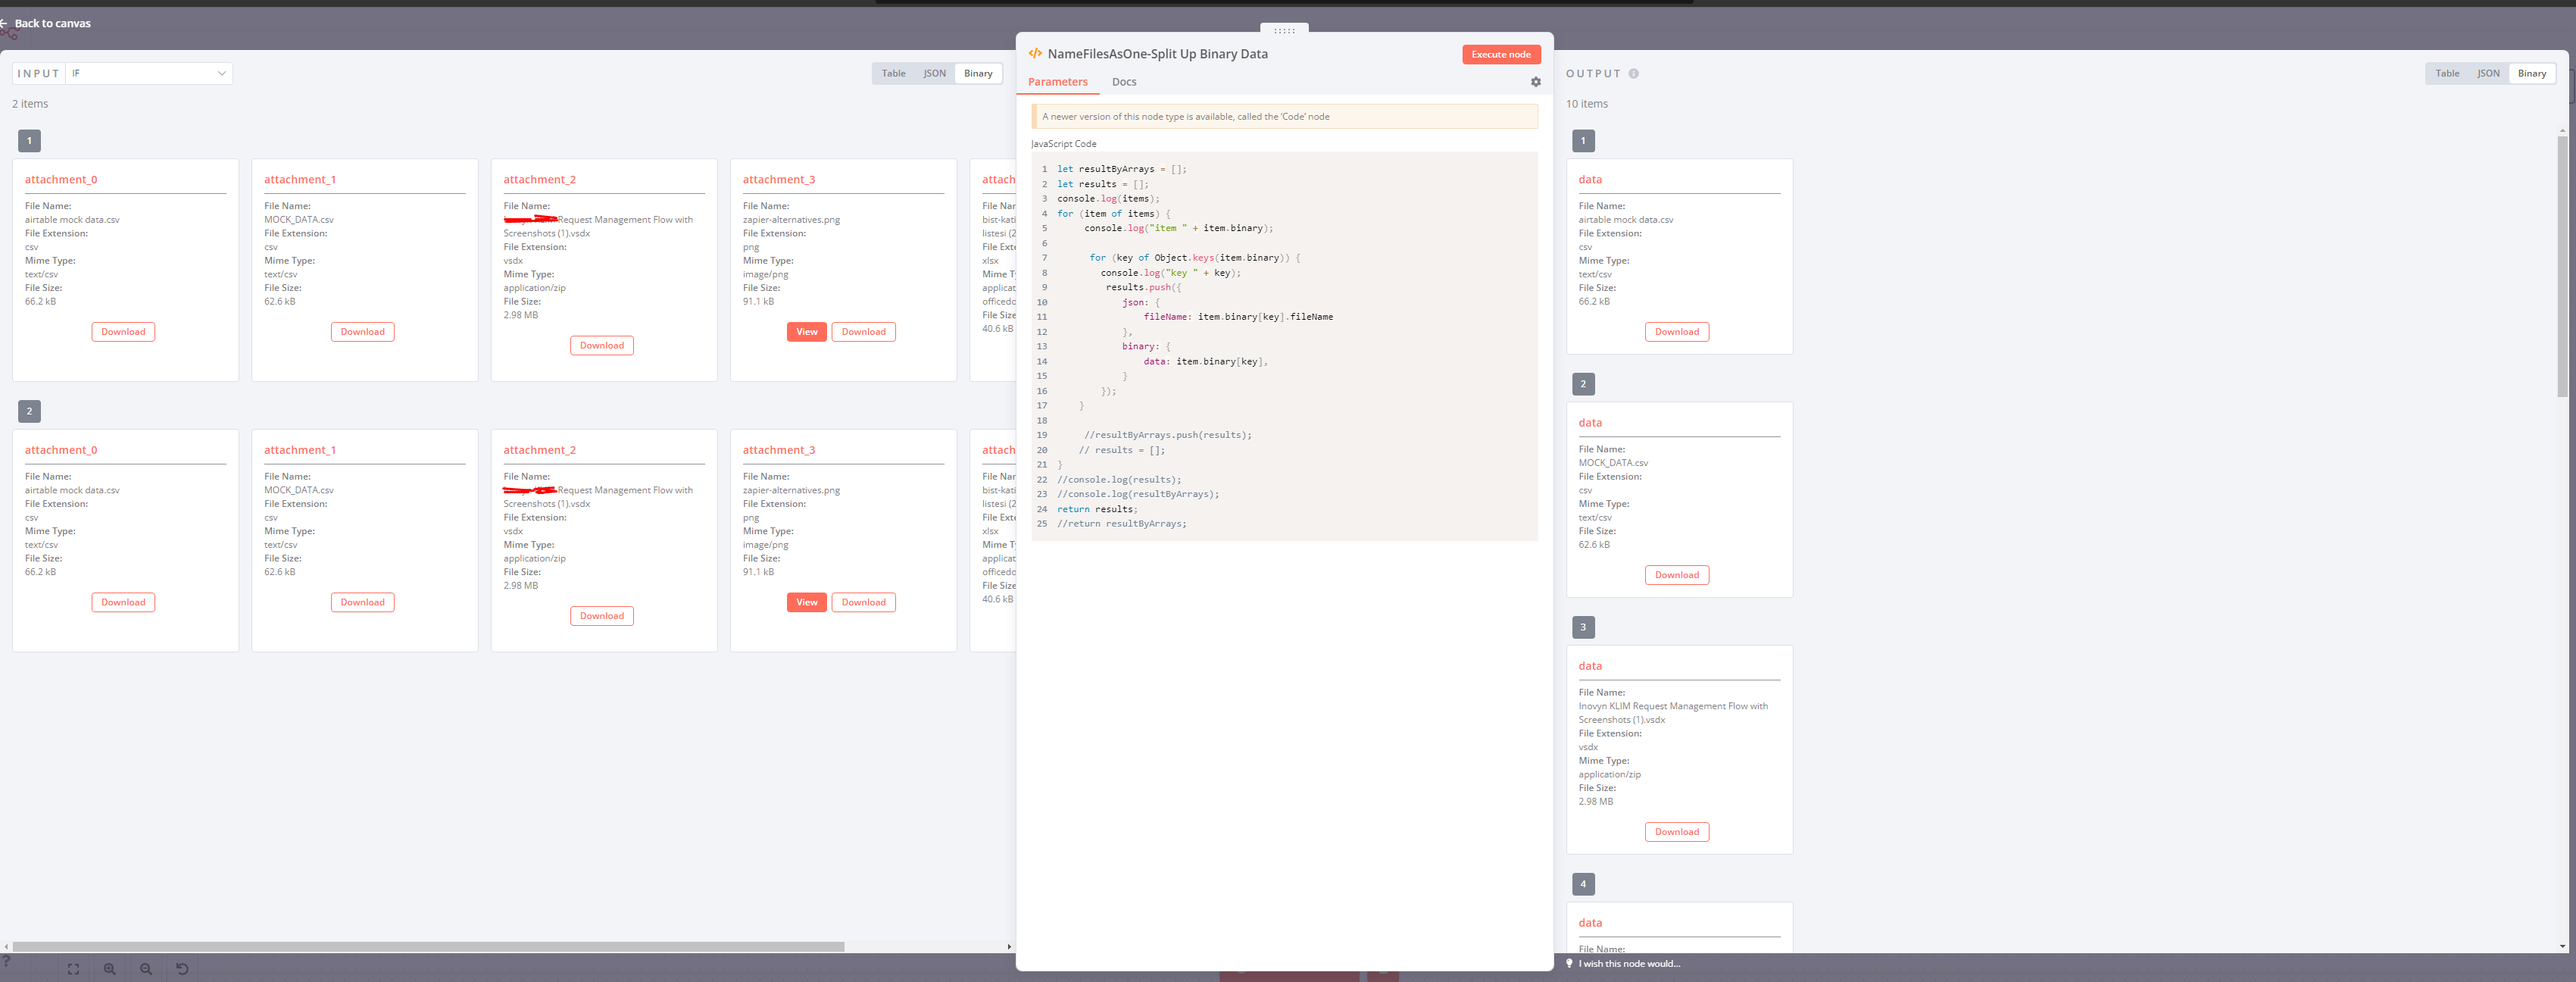View zapier-alternatives.png in first item
This screenshot has width=2576, height=982.
click(x=806, y=332)
